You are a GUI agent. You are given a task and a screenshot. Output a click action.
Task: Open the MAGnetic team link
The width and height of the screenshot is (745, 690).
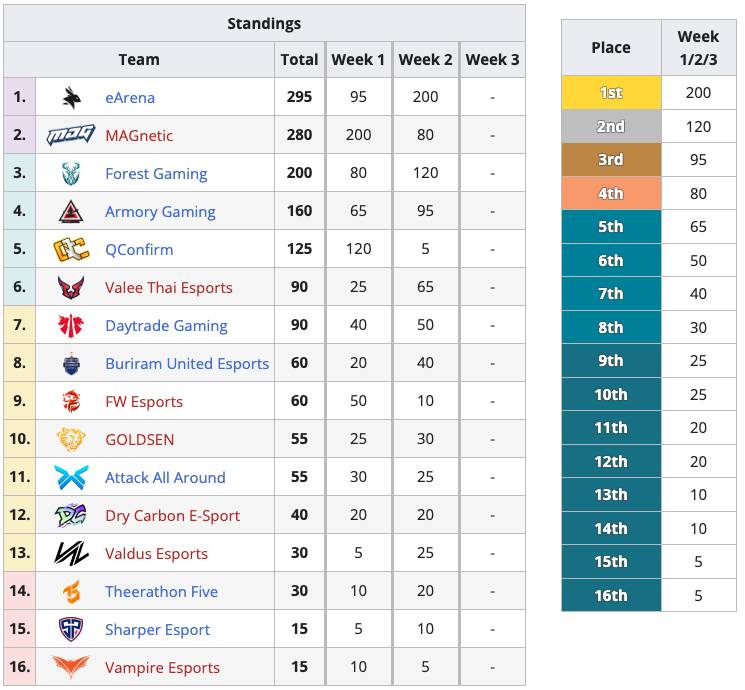(x=139, y=135)
